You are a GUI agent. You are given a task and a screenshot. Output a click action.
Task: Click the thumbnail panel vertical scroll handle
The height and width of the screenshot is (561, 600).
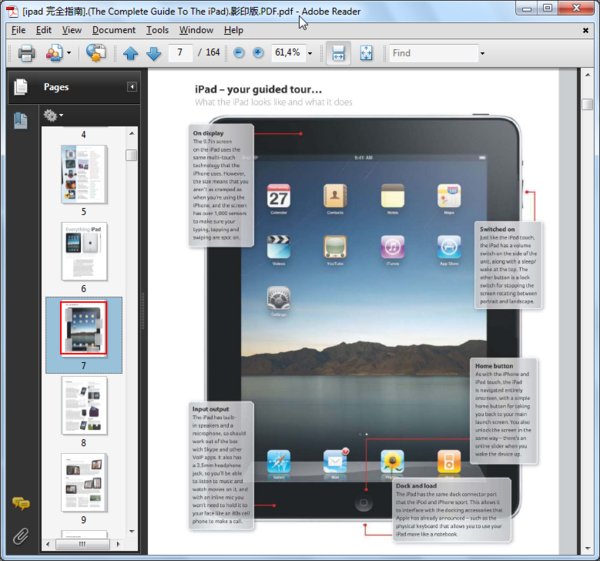click(131, 155)
